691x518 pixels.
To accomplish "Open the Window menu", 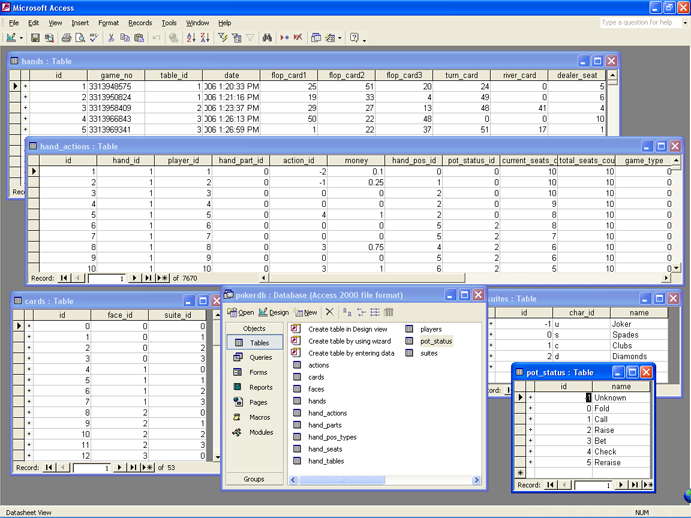I will pos(197,23).
